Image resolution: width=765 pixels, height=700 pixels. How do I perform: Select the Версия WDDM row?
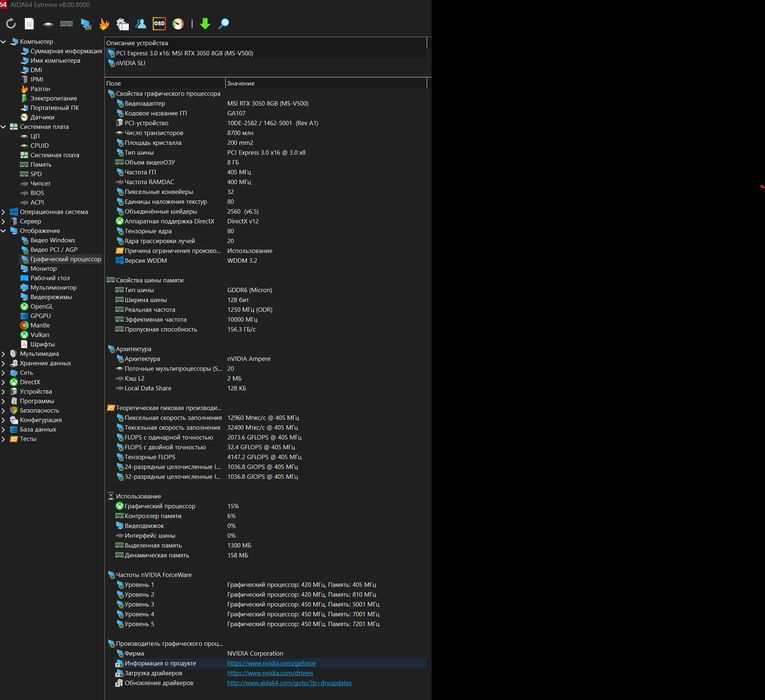point(265,260)
